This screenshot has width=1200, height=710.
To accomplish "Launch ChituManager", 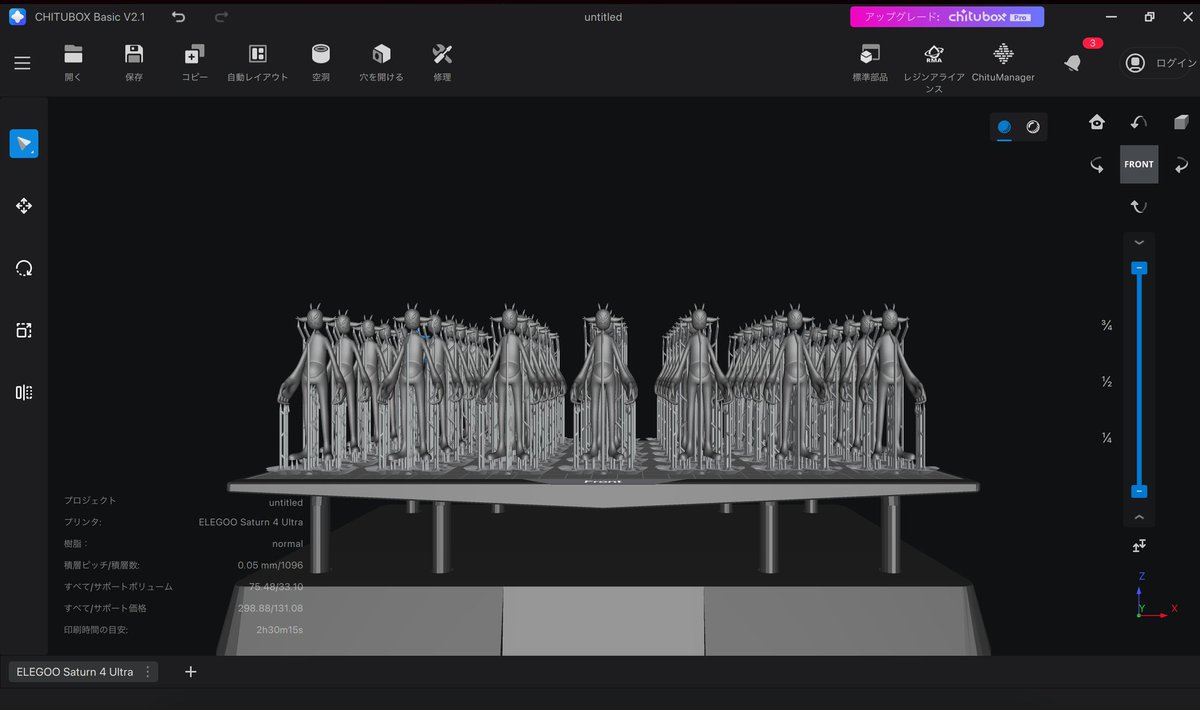I will pos(1003,62).
